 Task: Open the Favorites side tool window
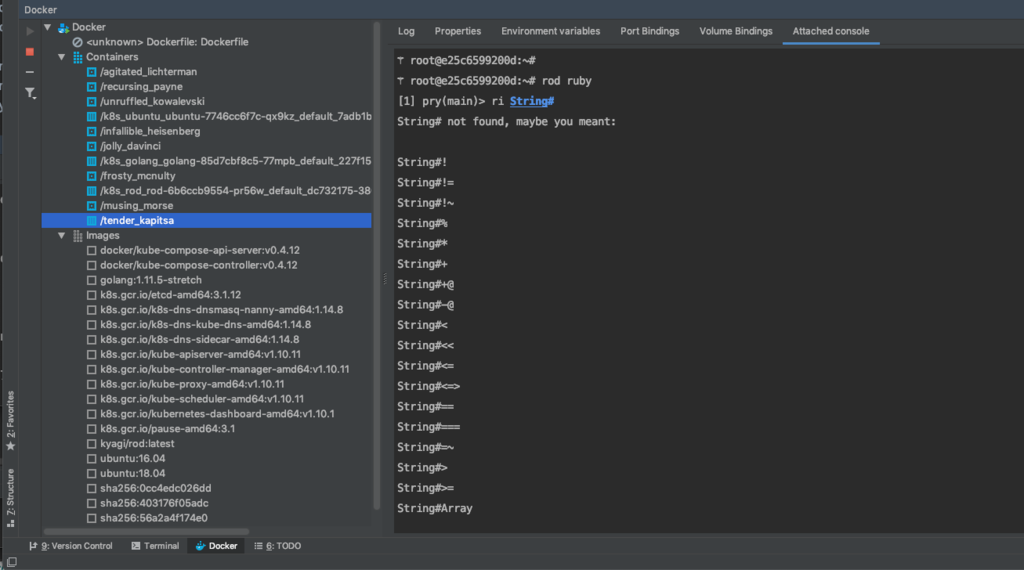(10, 421)
